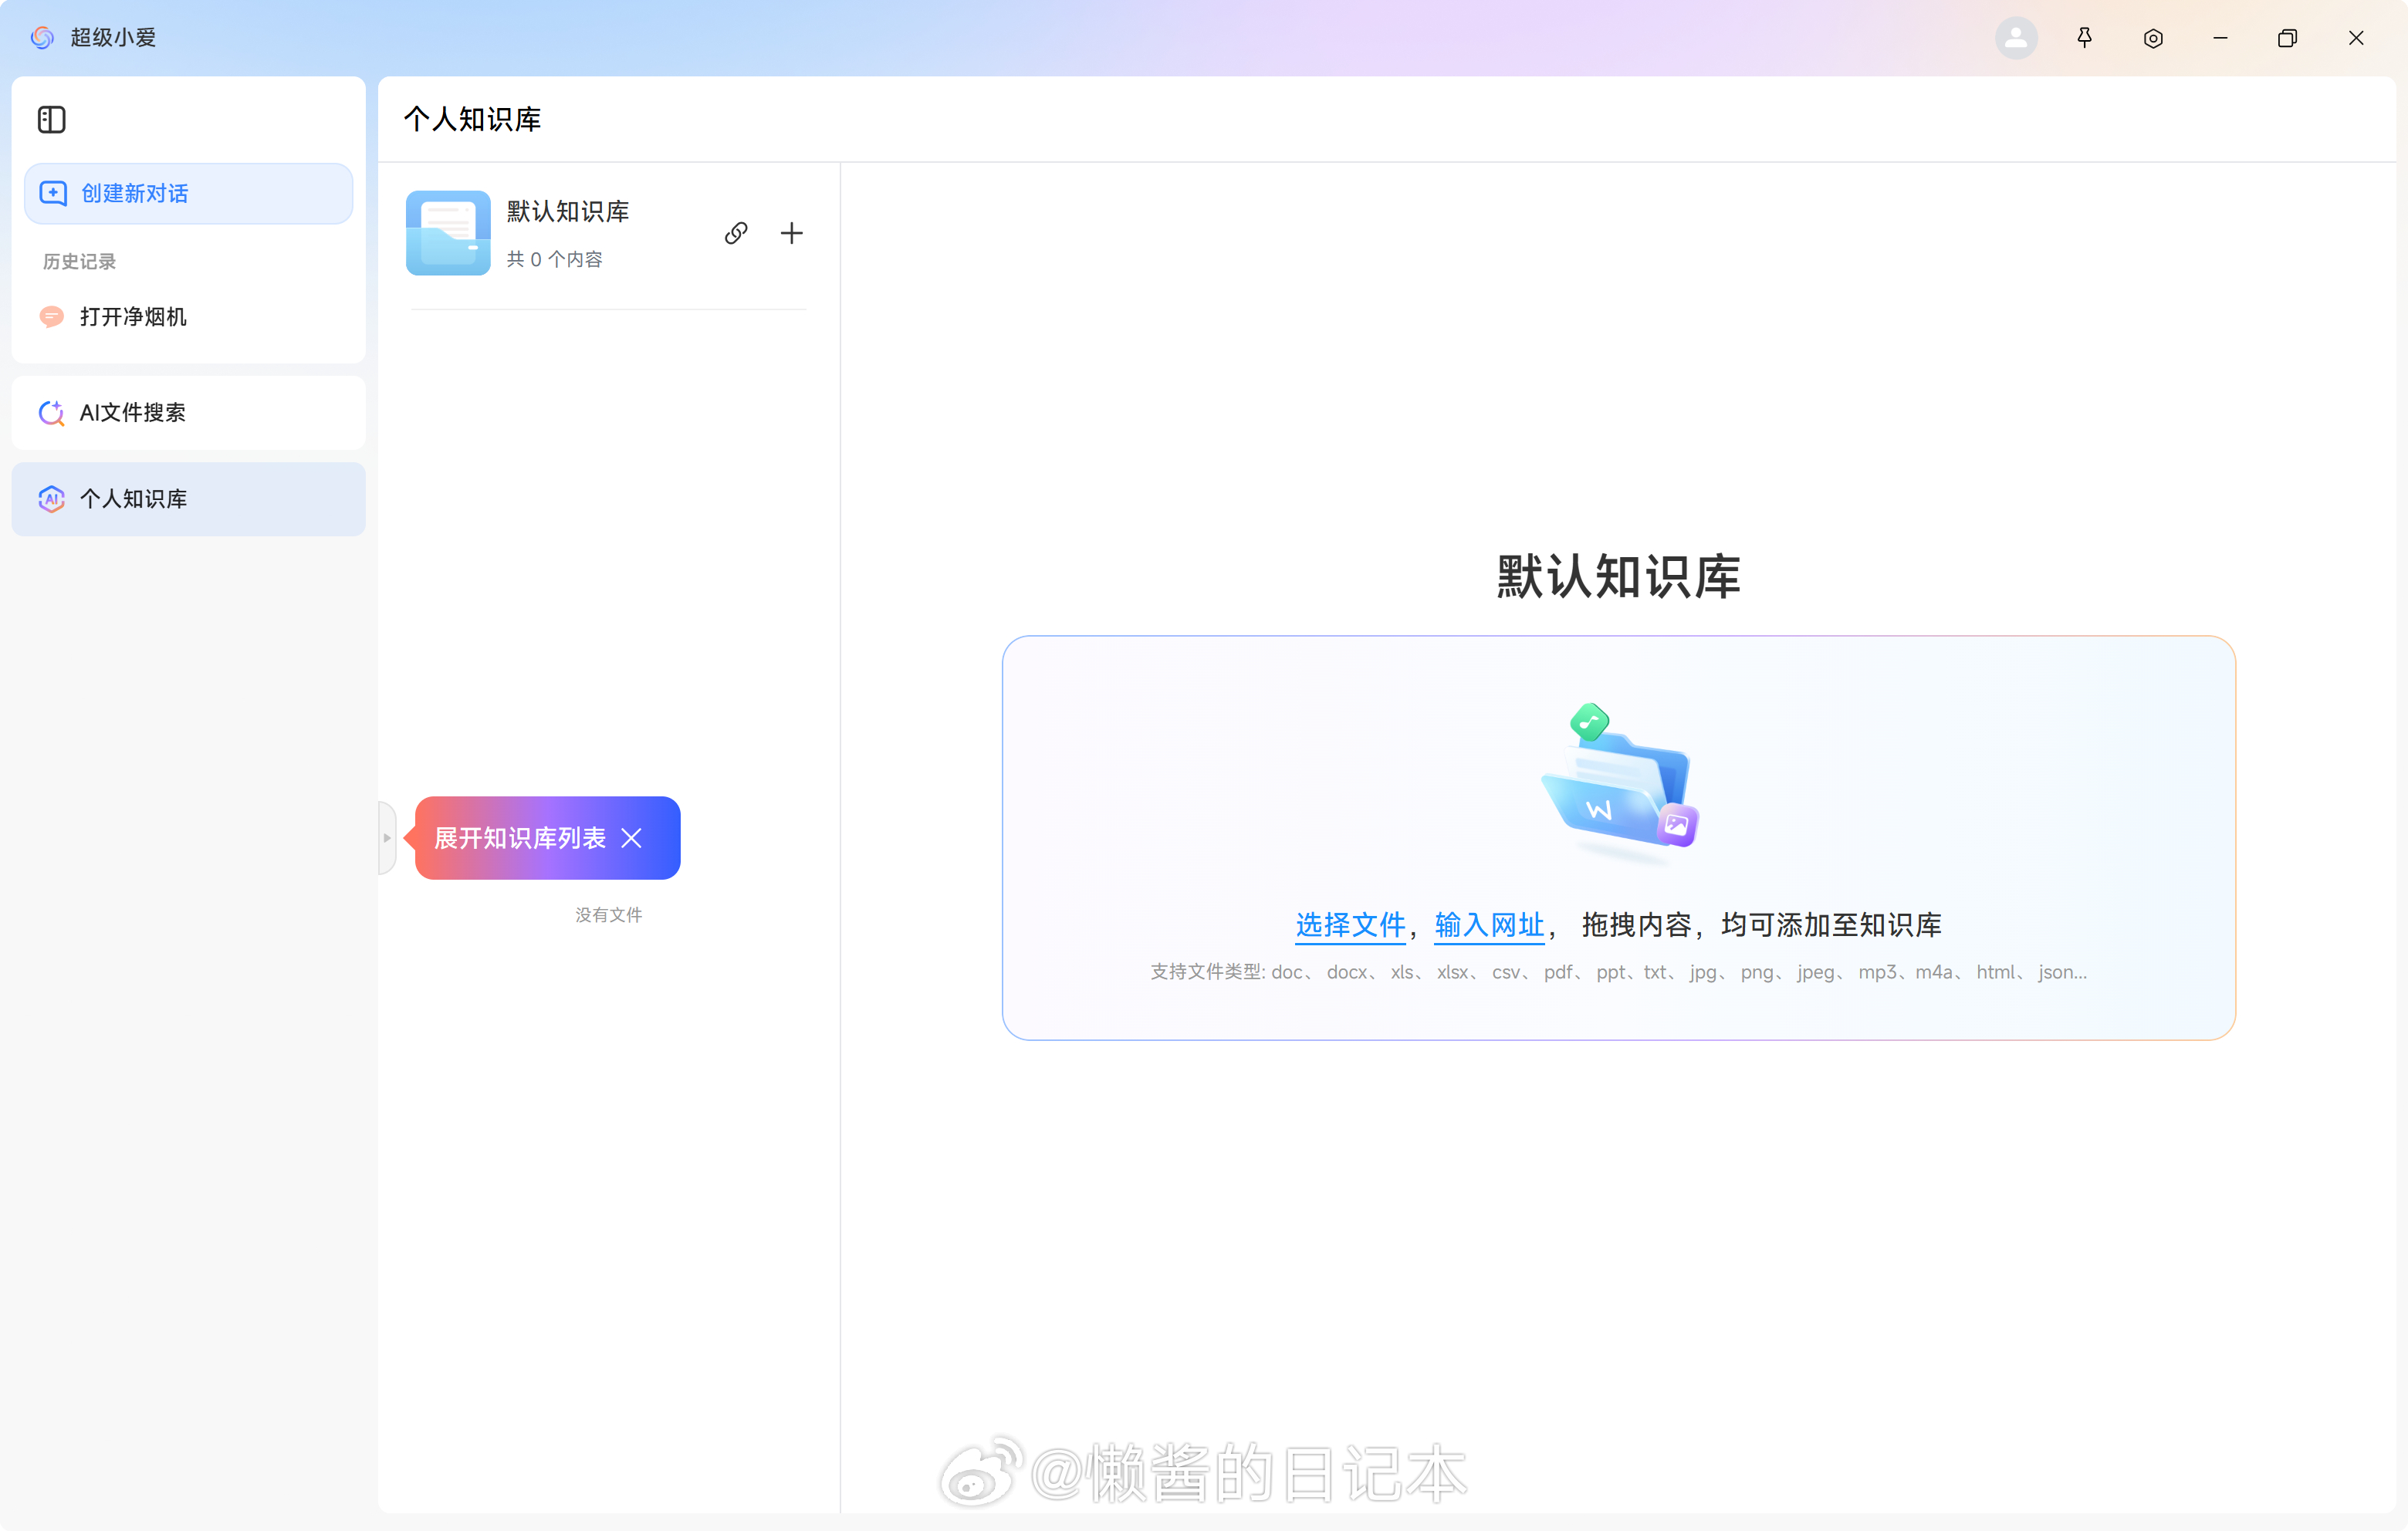Dismiss the 展开知识库列表 tooltip
Screen dimensions: 2408x1531
631,838
